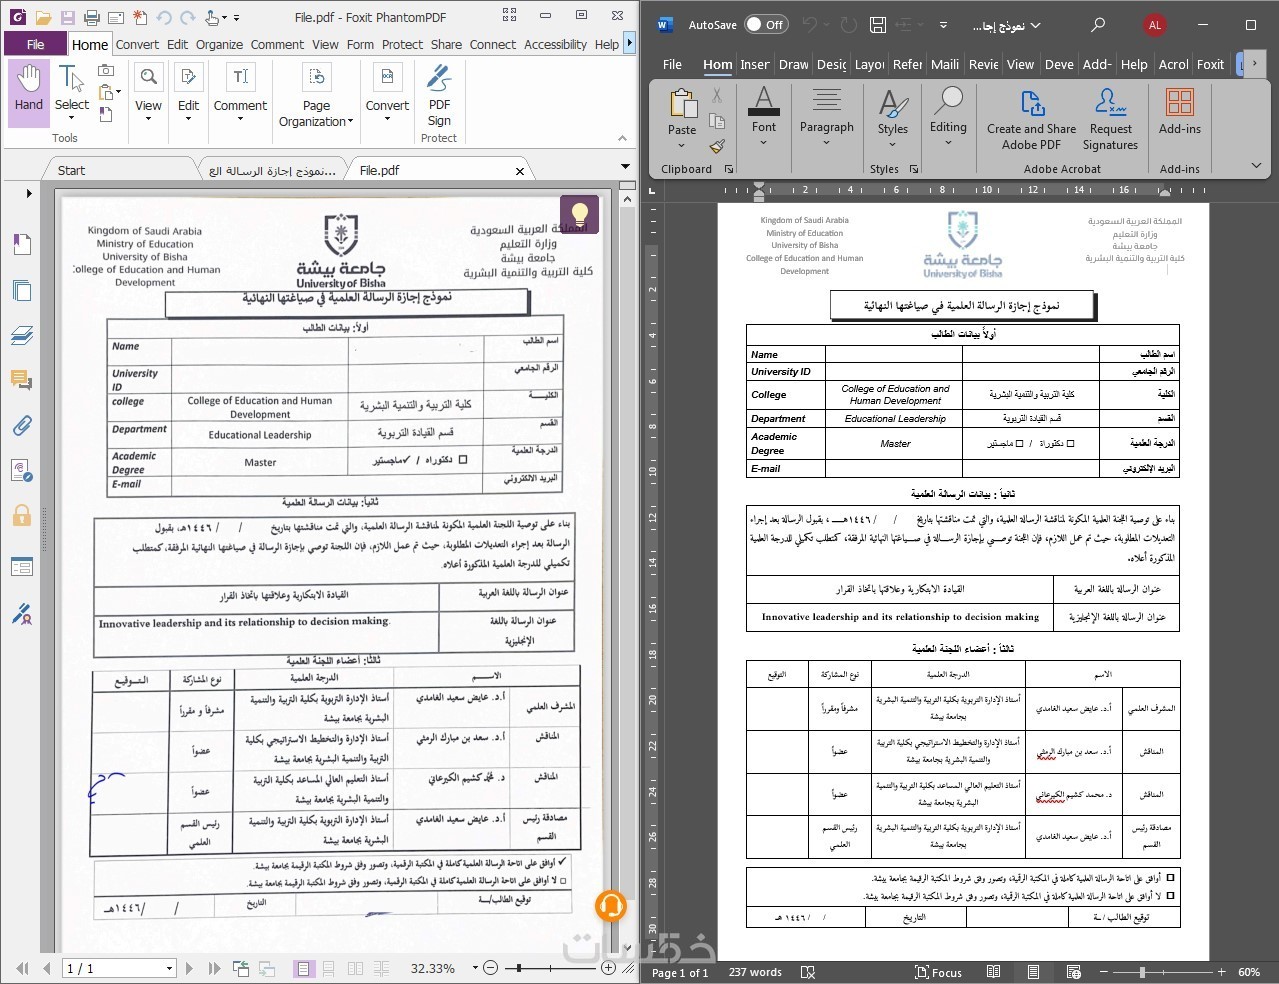This screenshot has height=984, width=1279.
Task: Open the Paste dropdown in Word
Action: click(682, 143)
